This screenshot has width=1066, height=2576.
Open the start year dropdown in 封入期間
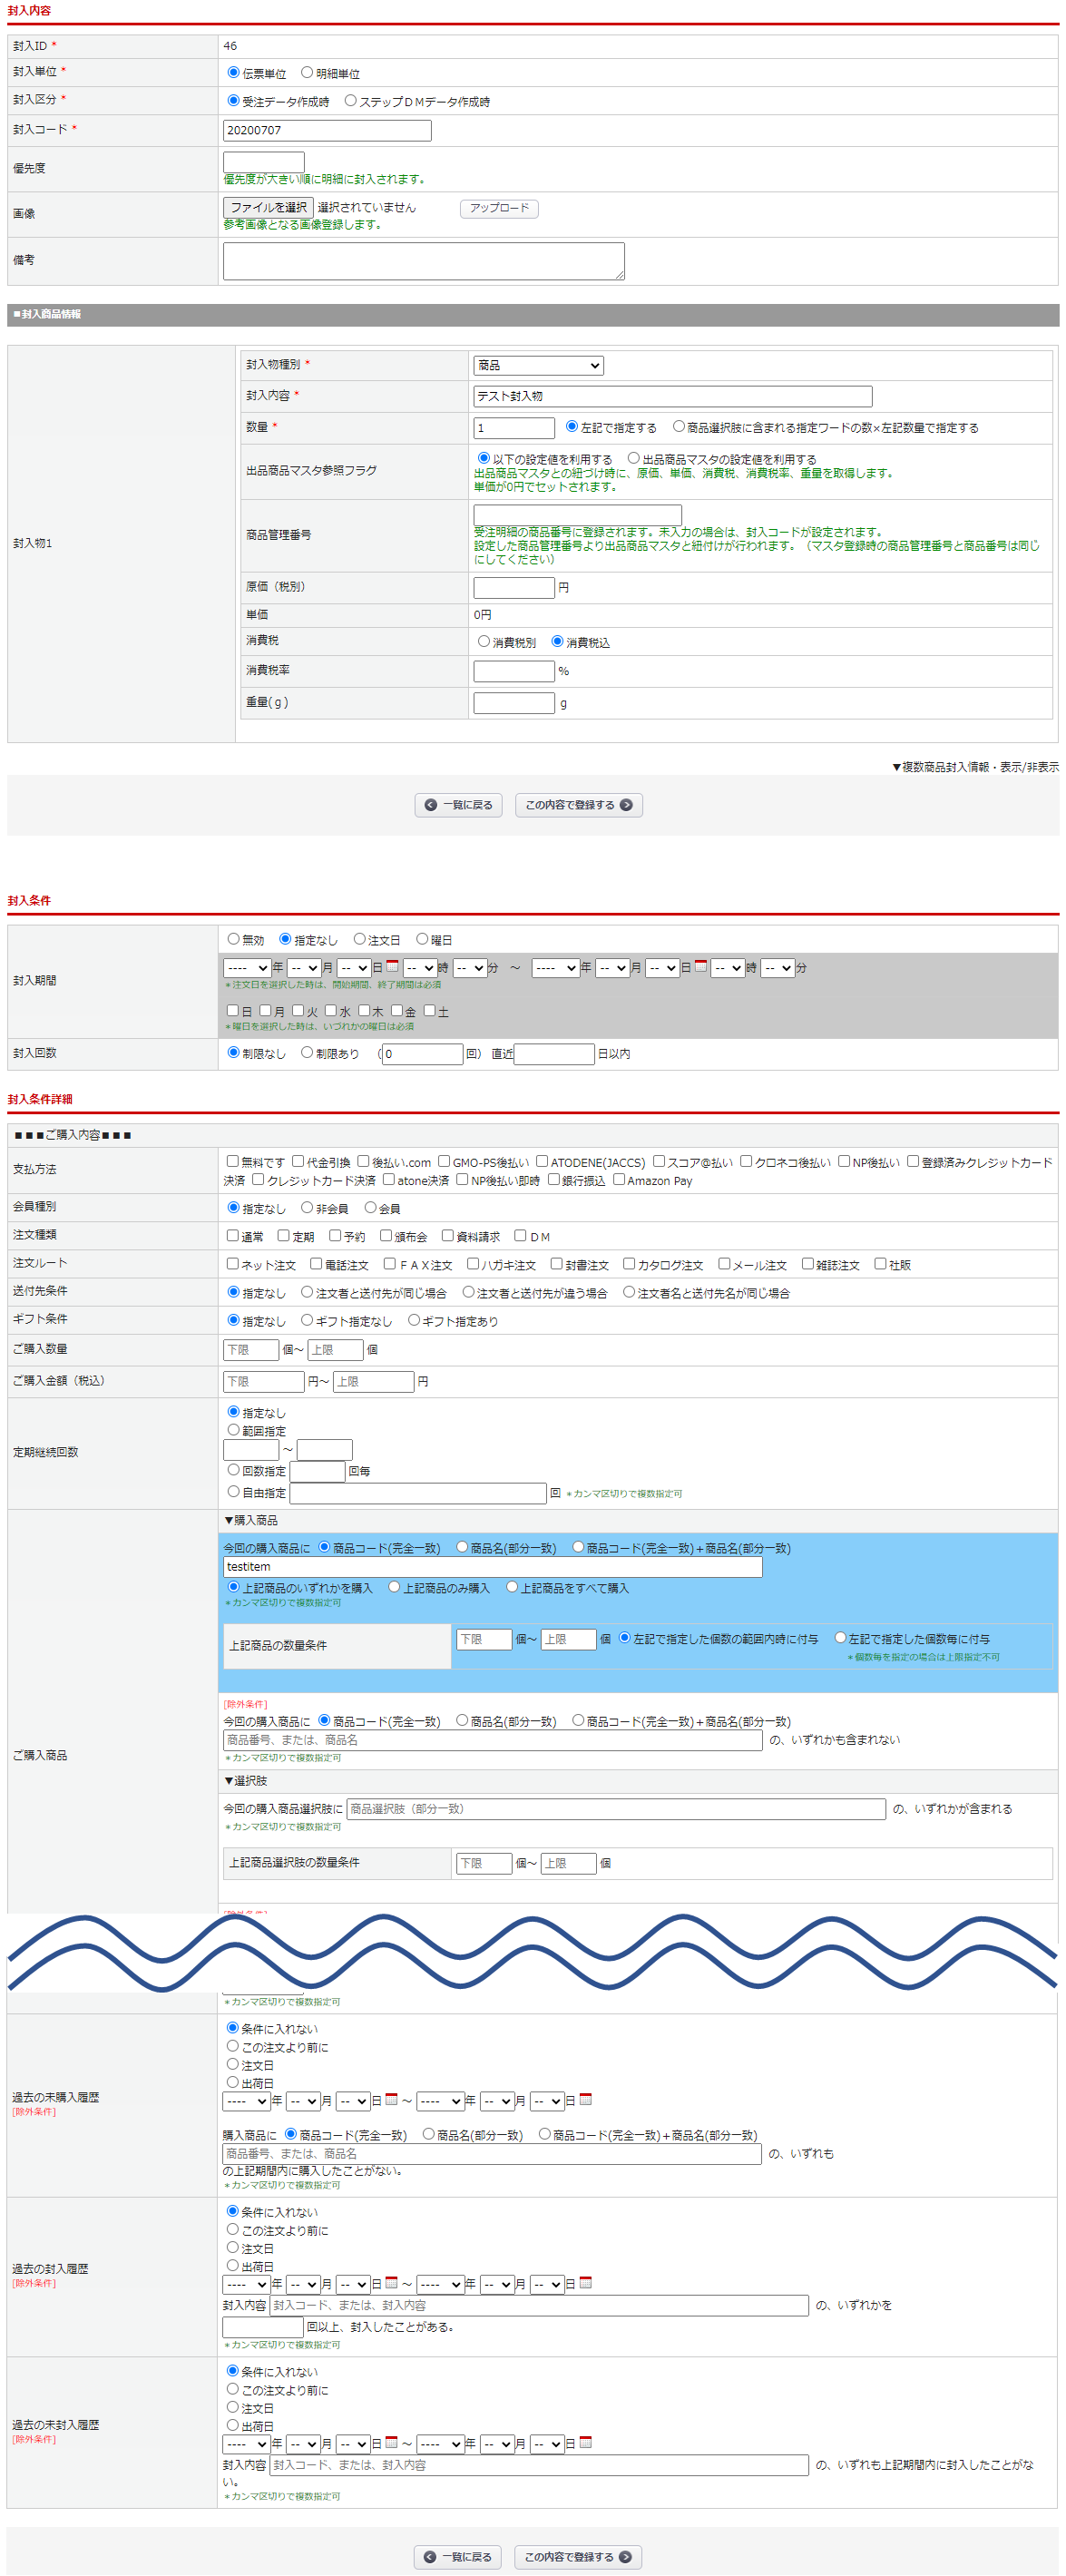click(x=247, y=968)
